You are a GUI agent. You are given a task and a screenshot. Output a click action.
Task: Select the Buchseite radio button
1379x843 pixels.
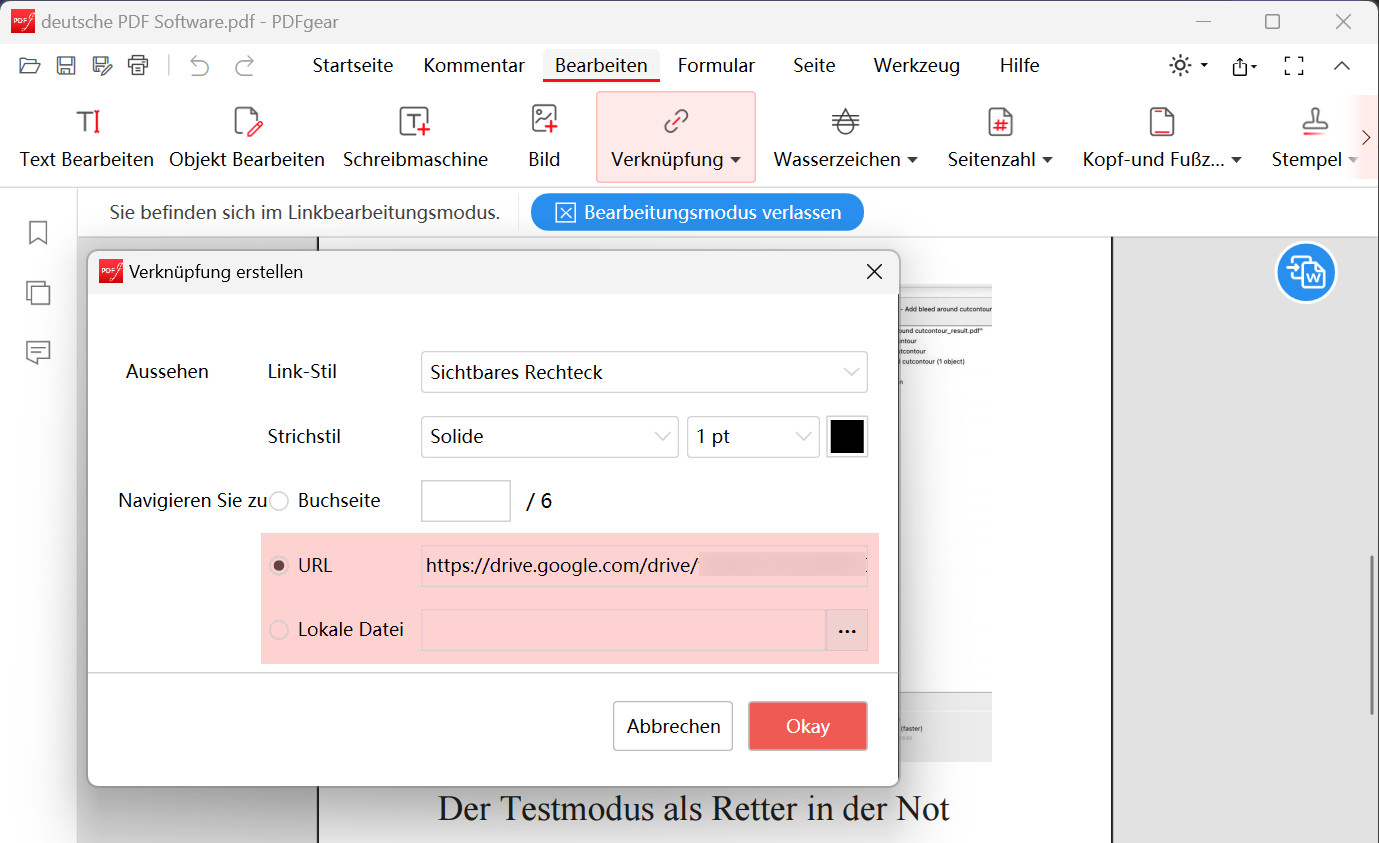(x=280, y=501)
